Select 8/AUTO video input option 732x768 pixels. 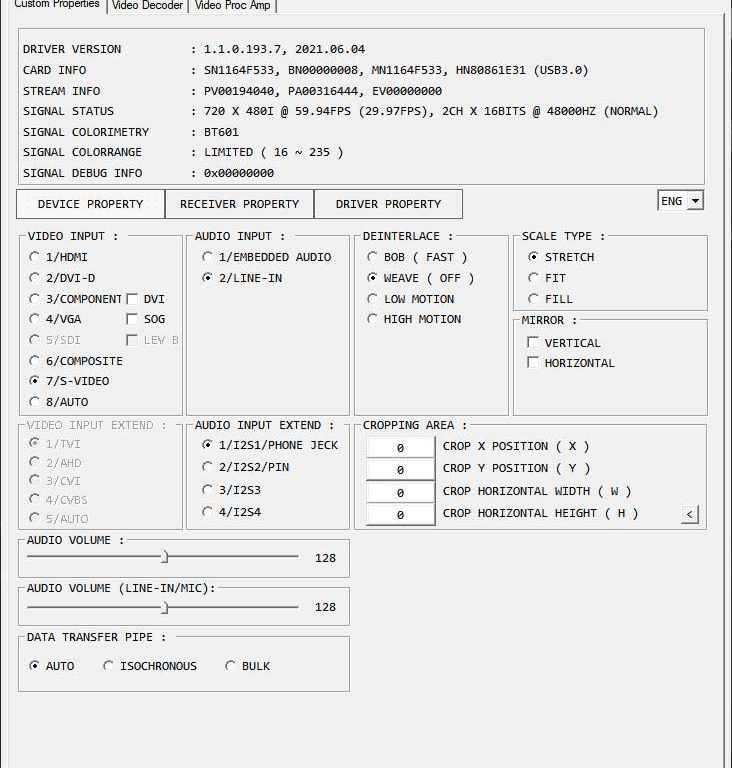tap(35, 402)
